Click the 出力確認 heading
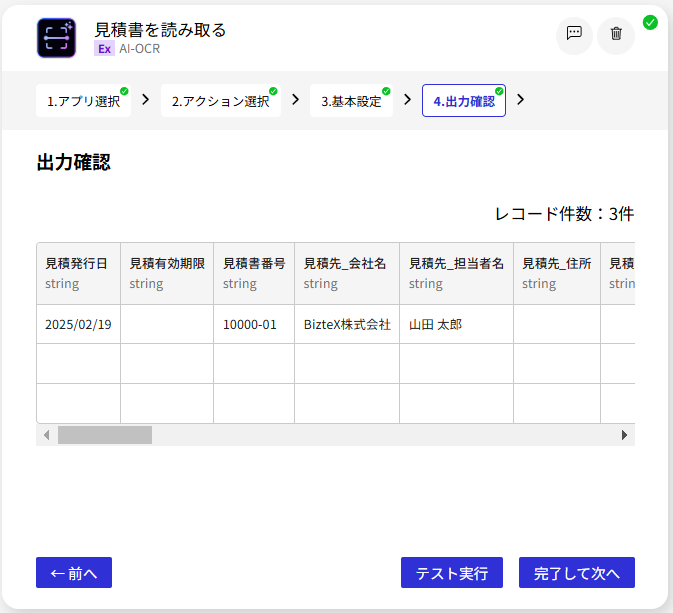The height and width of the screenshot is (613, 673). [73, 162]
